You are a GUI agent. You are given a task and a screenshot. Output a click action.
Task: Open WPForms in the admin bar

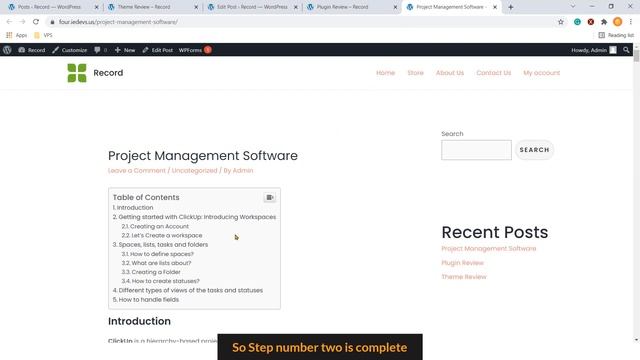(x=195, y=50)
